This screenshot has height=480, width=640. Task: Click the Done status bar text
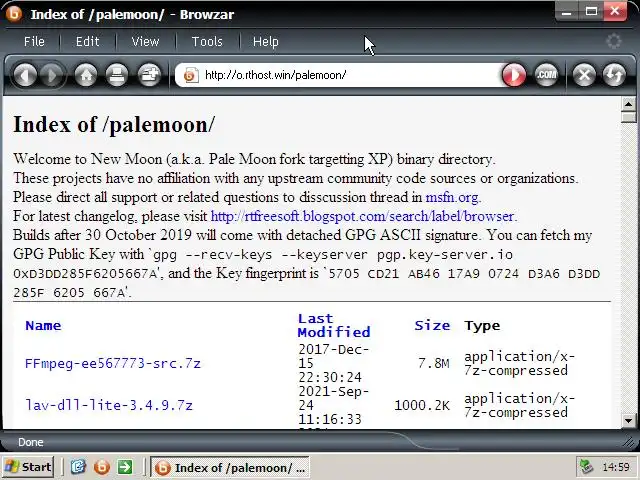pyautogui.click(x=31, y=442)
